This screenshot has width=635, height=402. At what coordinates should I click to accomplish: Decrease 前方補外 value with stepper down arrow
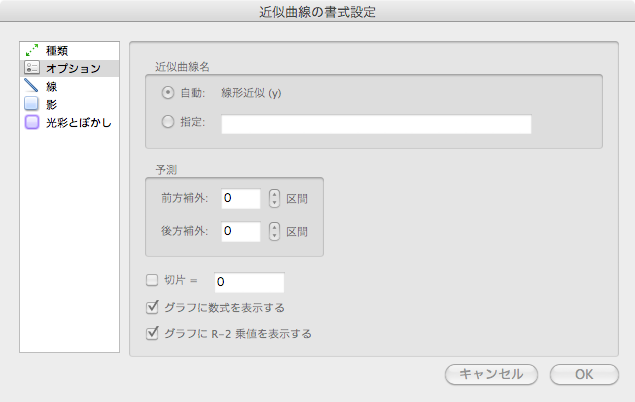point(275,204)
